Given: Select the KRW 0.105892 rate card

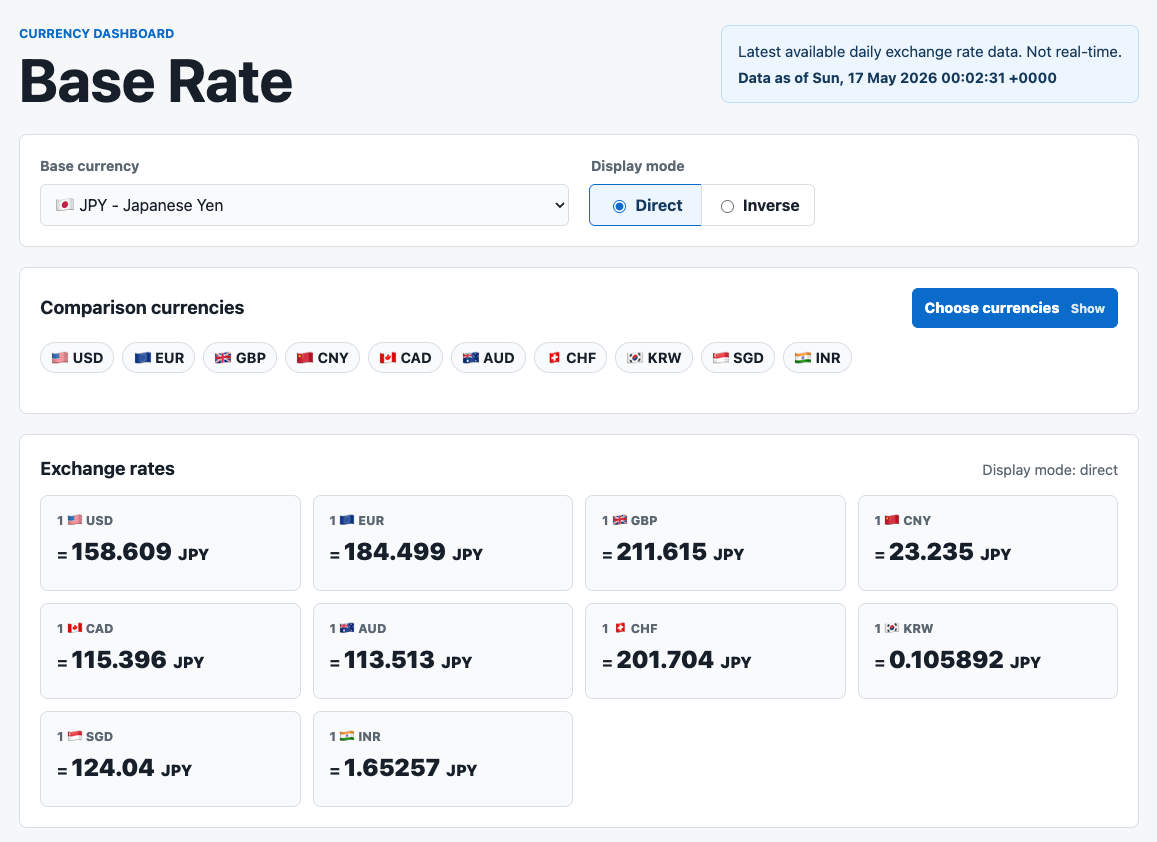Looking at the screenshot, I should pyautogui.click(x=988, y=651).
